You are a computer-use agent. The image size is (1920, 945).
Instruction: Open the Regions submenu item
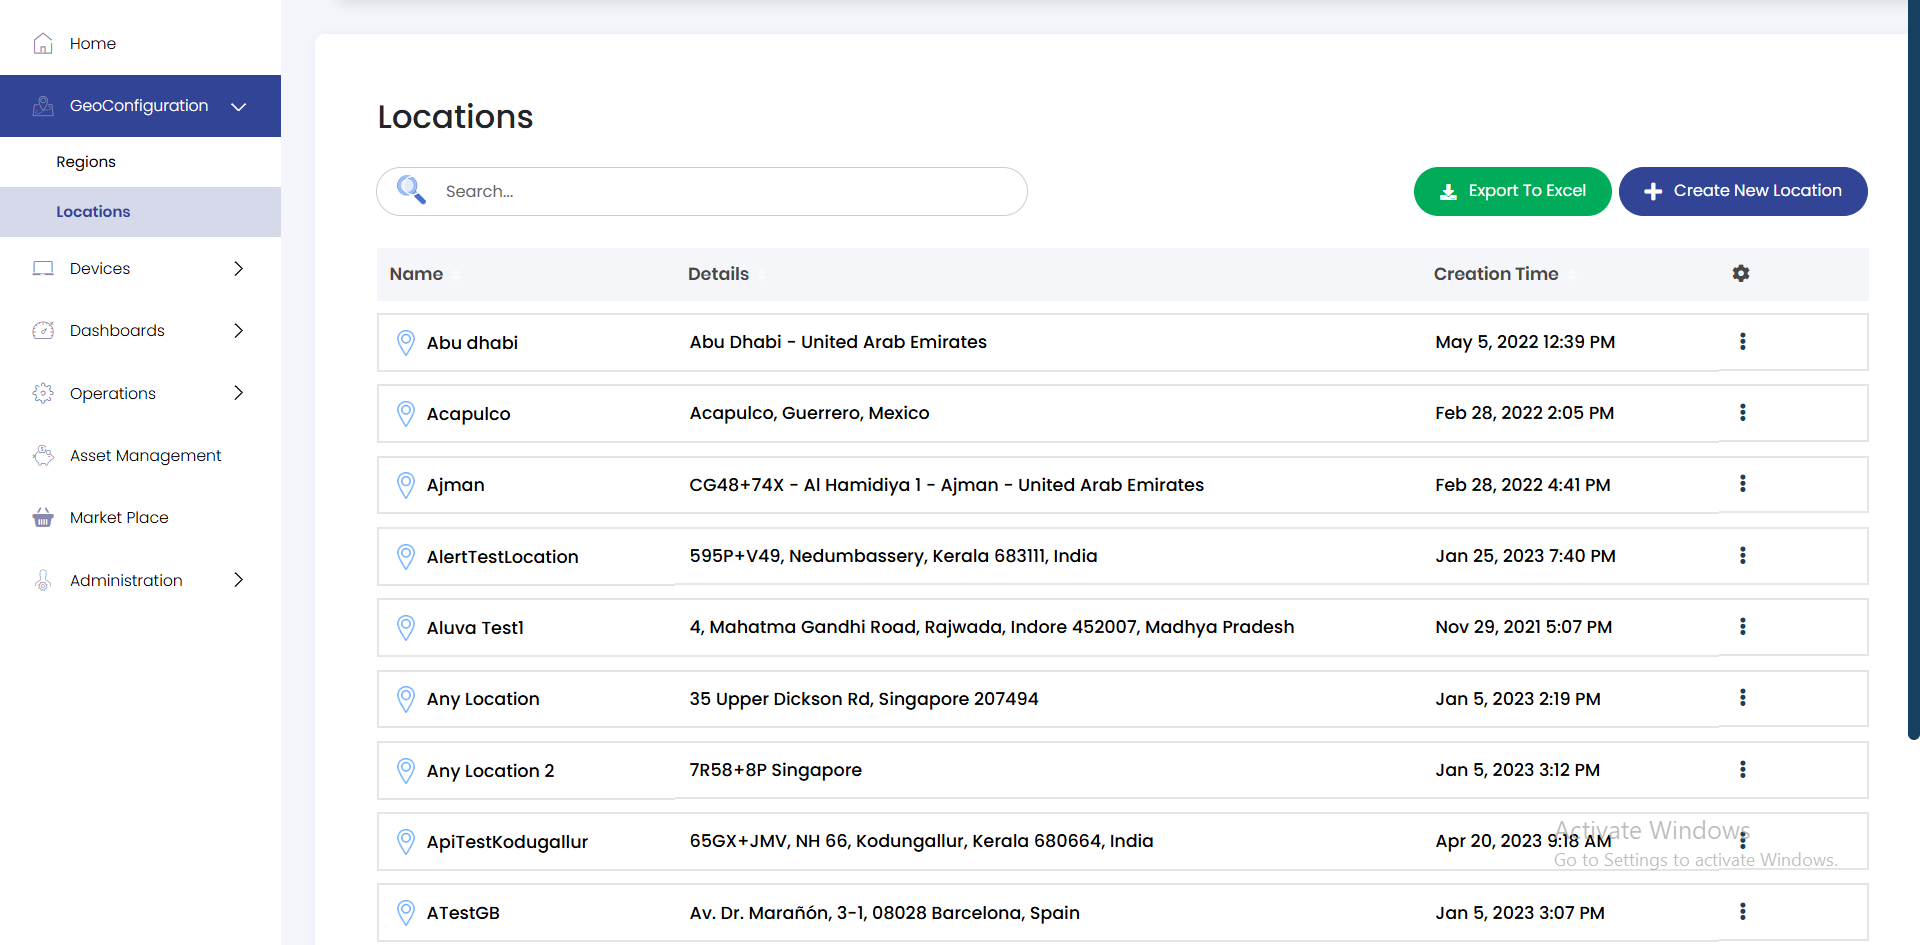[86, 162]
